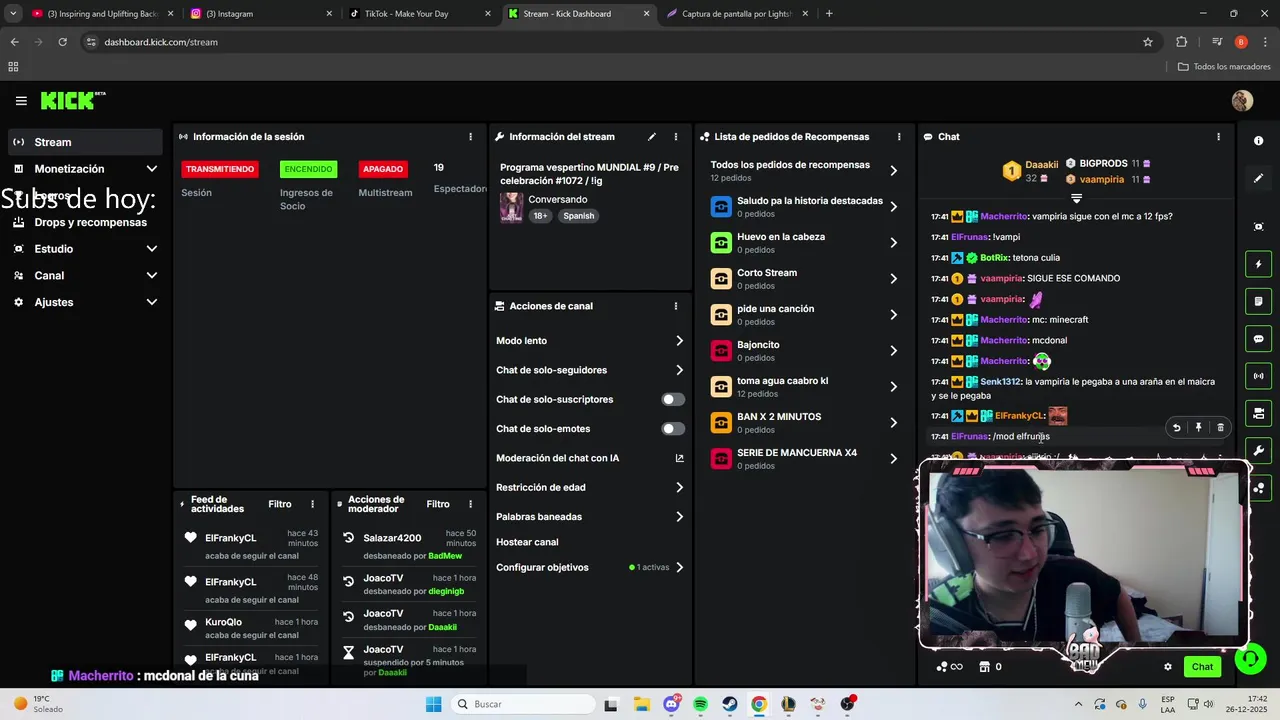Open Chat de solo-seguidores settings
Viewport: 1280px width, 720px height.
point(590,370)
